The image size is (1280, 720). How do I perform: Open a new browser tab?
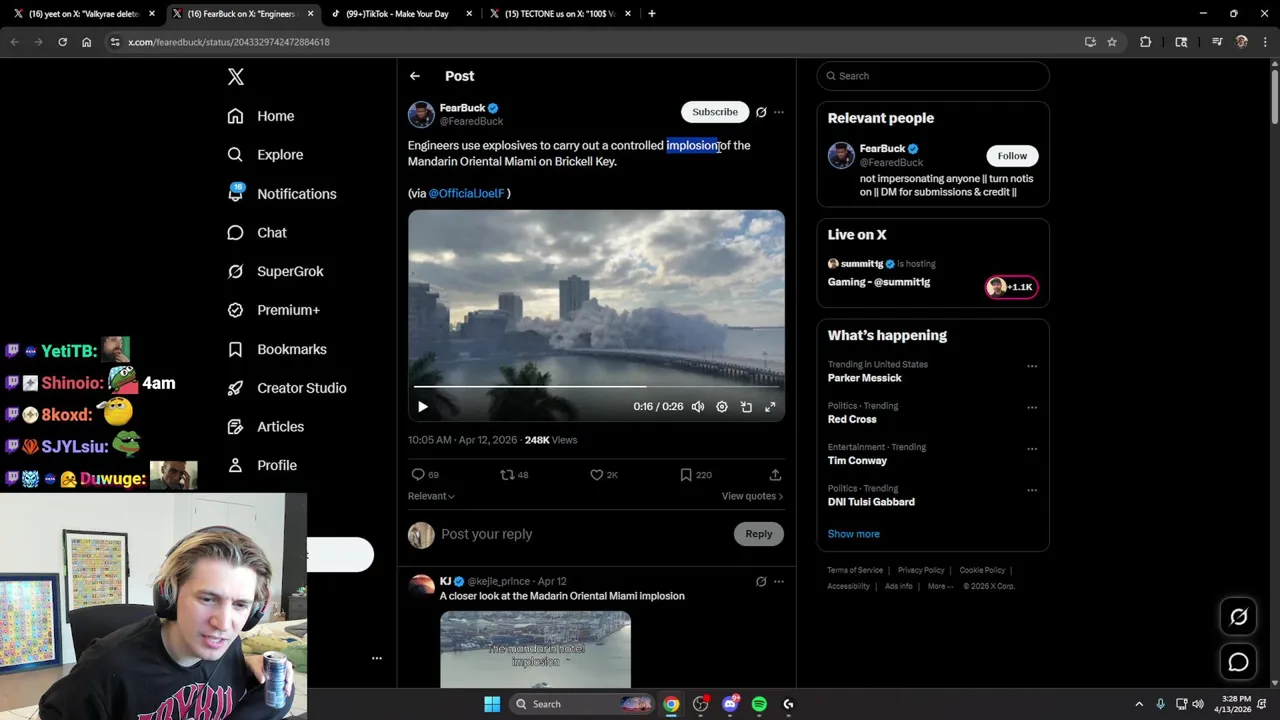point(652,14)
